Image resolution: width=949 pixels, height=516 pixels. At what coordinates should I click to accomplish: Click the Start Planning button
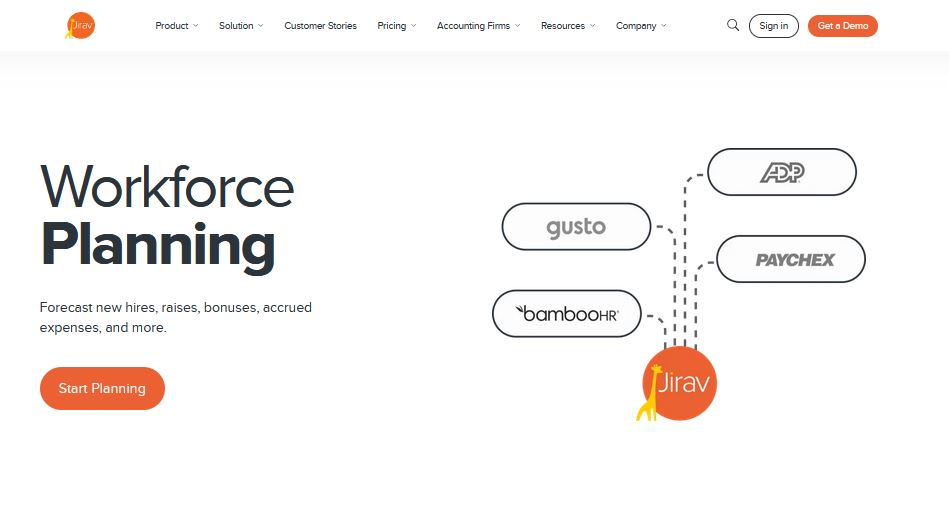[x=102, y=388]
